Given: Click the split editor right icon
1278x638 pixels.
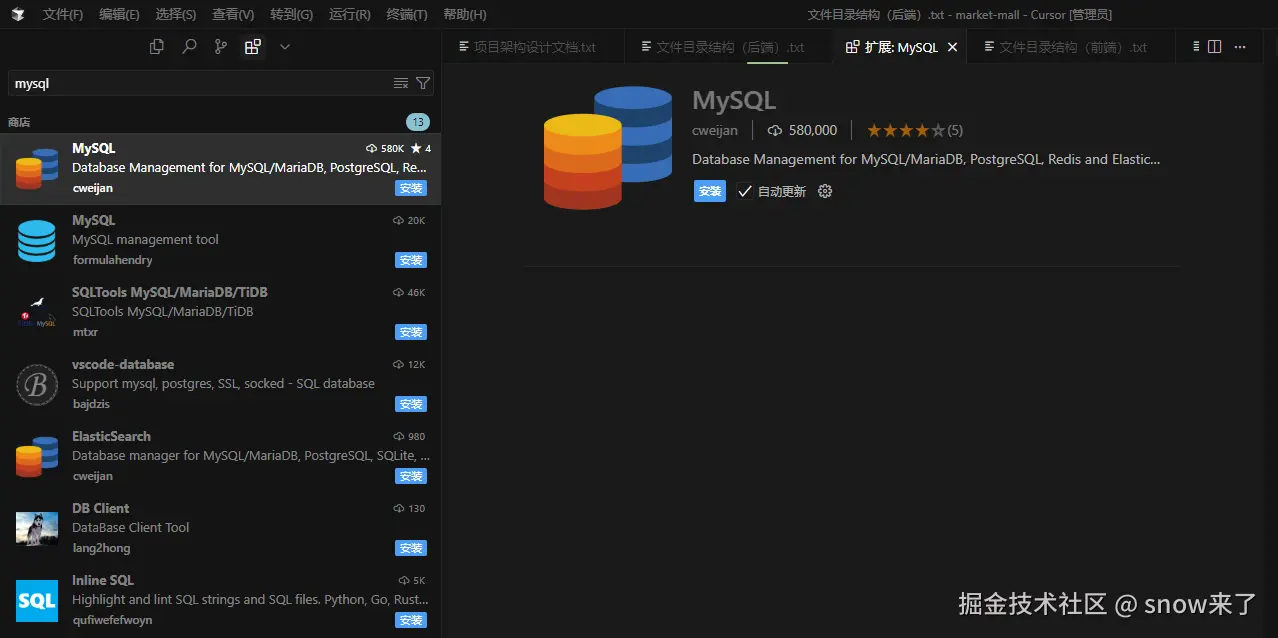Looking at the screenshot, I should pyautogui.click(x=1214, y=46).
